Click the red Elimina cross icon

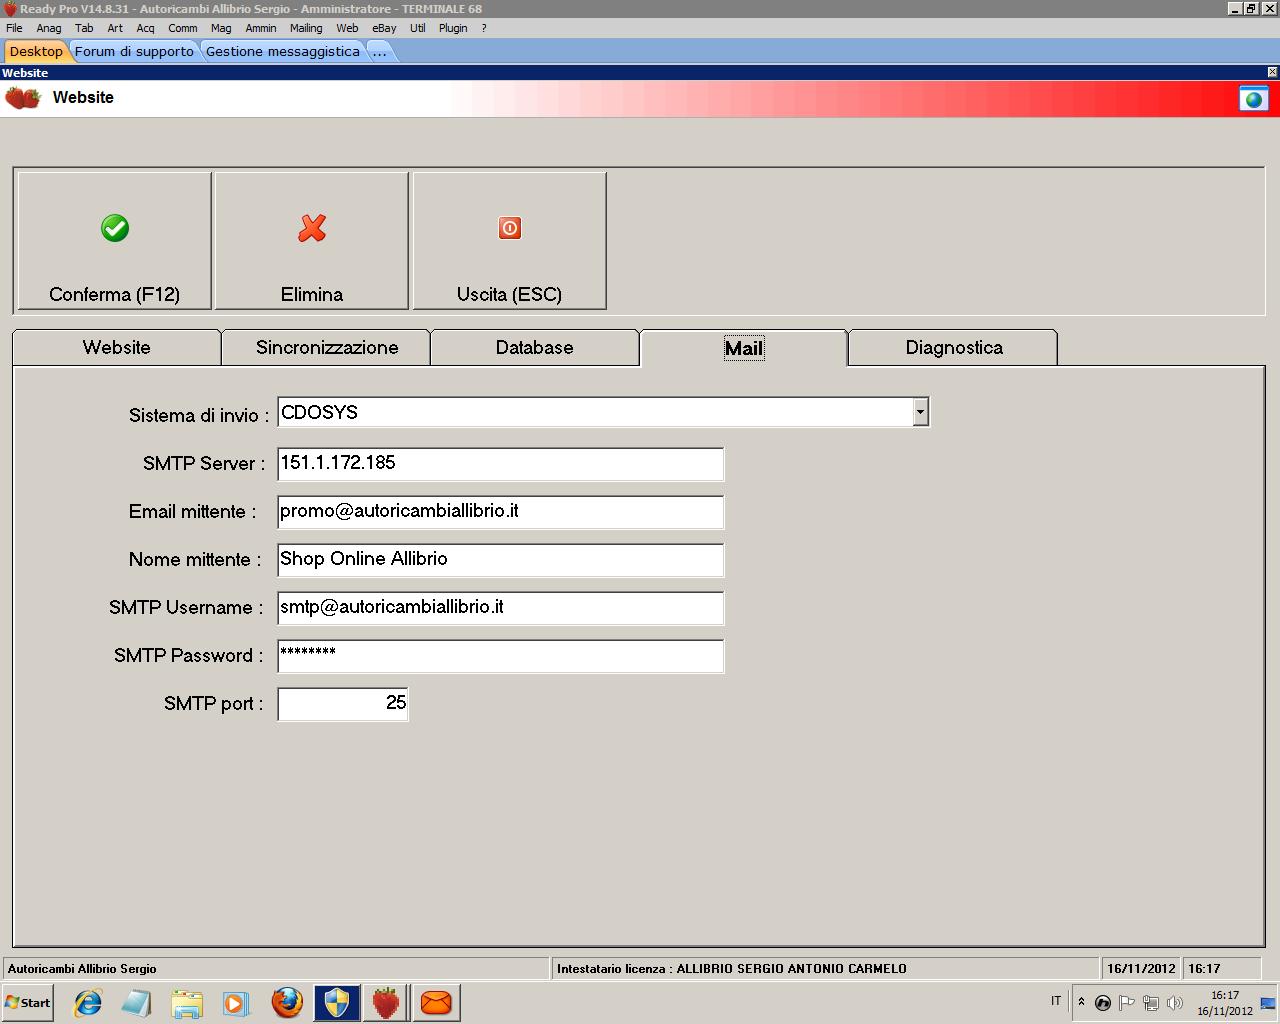[x=312, y=228]
